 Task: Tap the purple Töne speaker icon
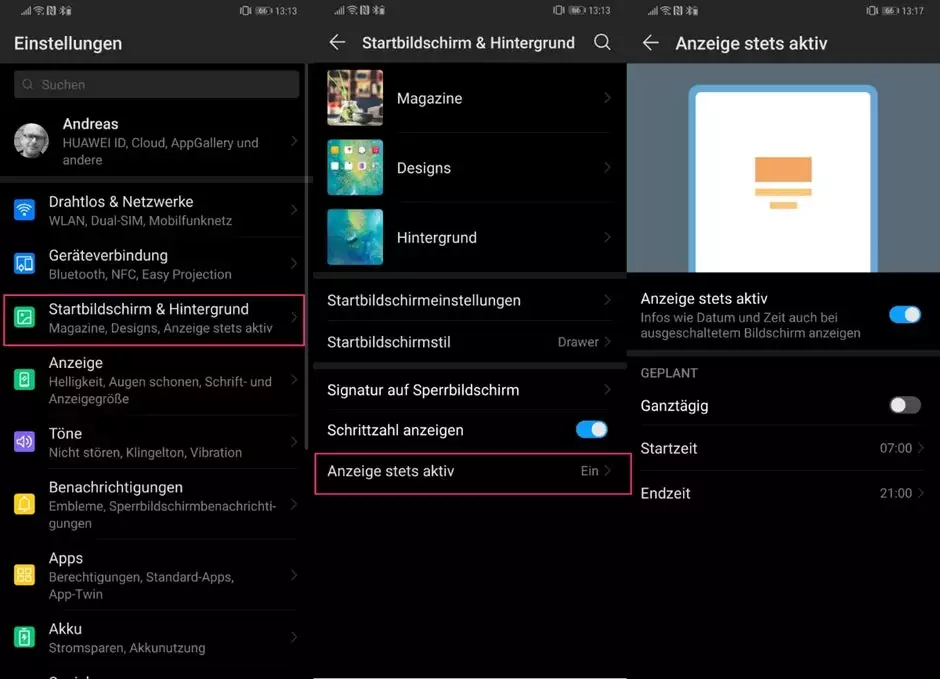(24, 442)
